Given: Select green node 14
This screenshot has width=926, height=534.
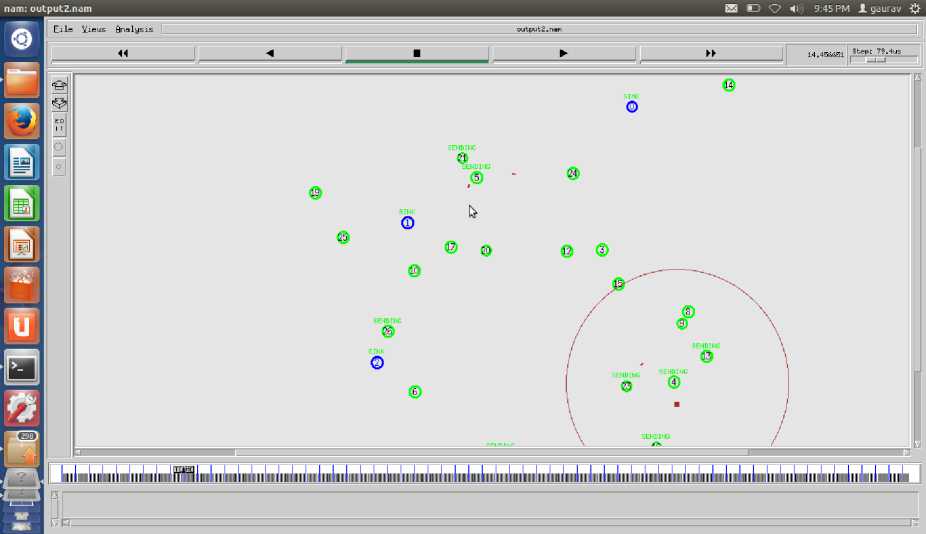Looking at the screenshot, I should (x=729, y=85).
